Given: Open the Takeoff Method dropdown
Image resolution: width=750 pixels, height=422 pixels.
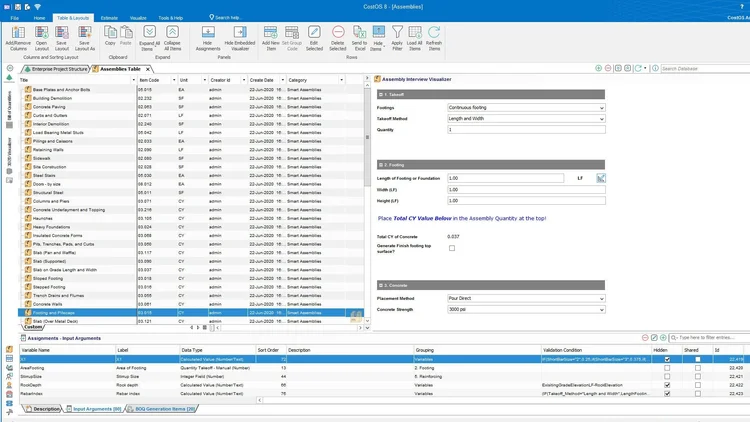Looking at the screenshot, I should (526, 119).
